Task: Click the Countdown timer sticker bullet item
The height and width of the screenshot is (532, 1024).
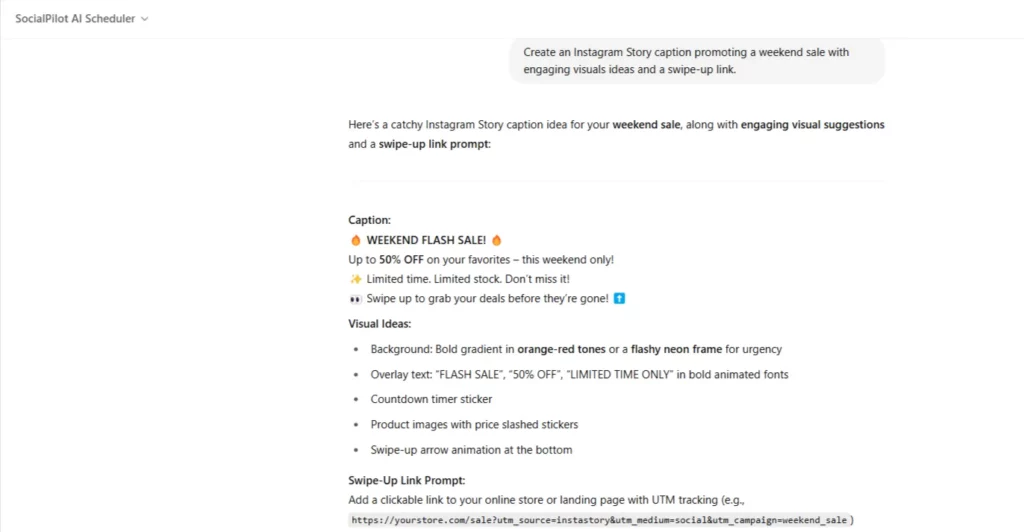Action: (431, 399)
